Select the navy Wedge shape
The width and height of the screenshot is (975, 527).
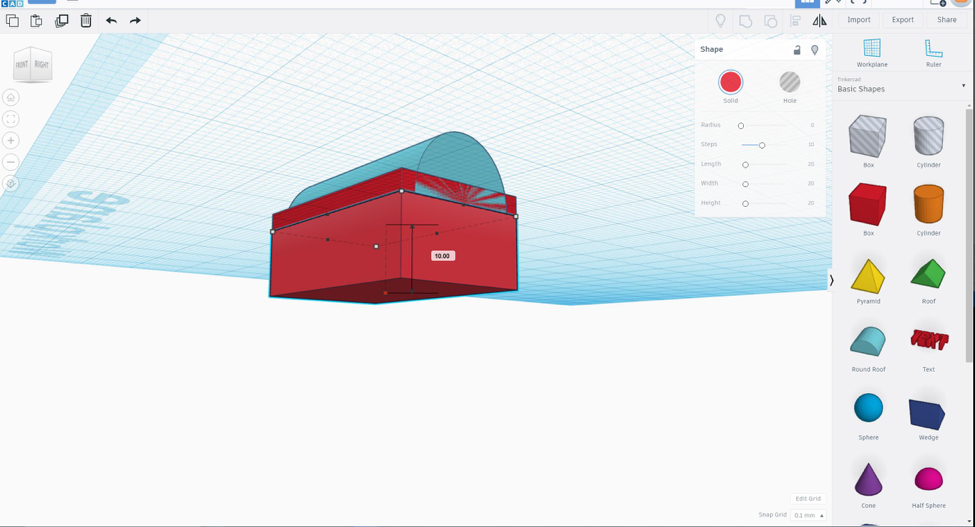pos(927,414)
